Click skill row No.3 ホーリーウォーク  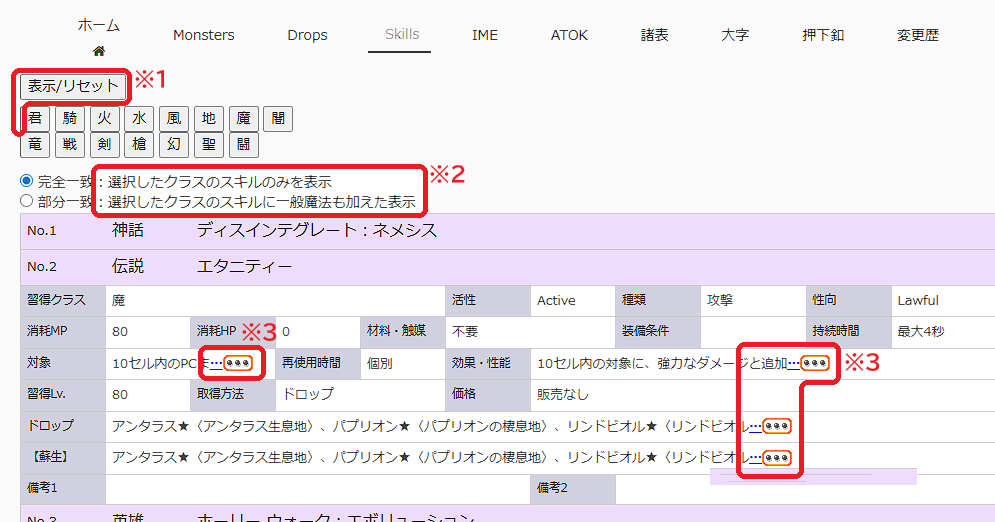508,515
